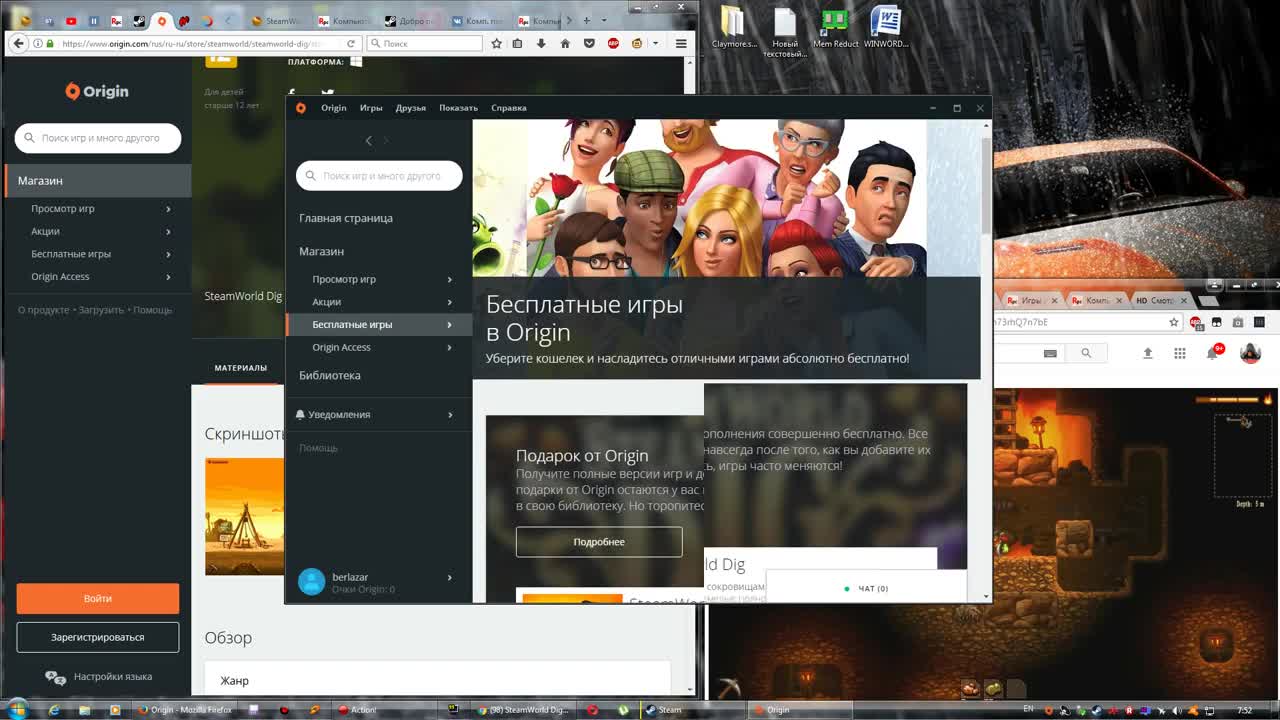Expand Бесплатные игры chevron in Origin client
1280x720 pixels.
pos(449,325)
